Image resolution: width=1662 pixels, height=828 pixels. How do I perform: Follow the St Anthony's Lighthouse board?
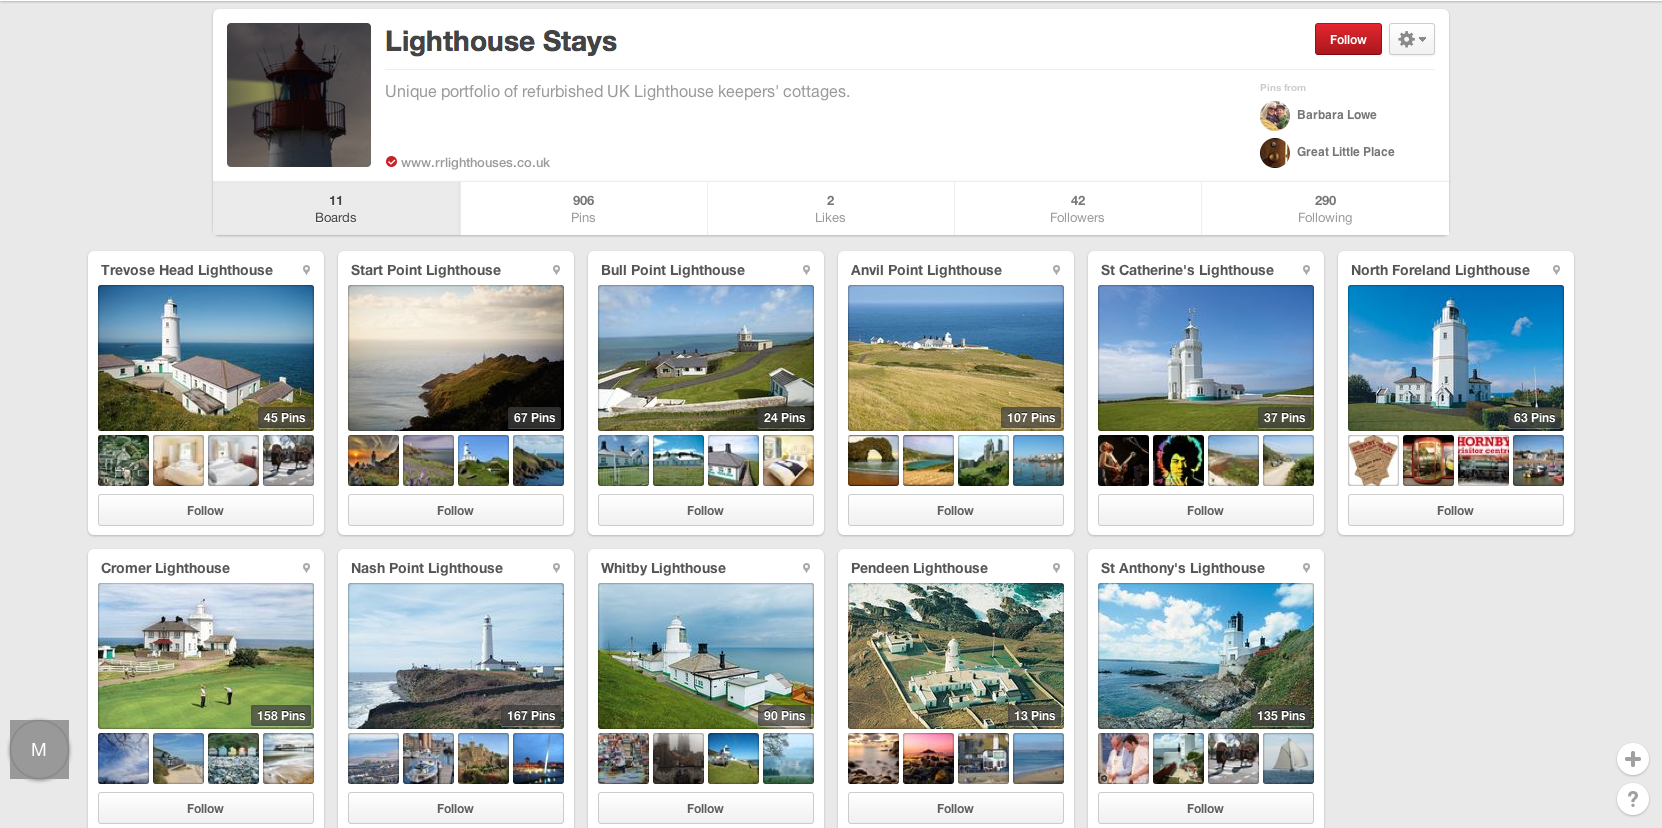(1205, 808)
